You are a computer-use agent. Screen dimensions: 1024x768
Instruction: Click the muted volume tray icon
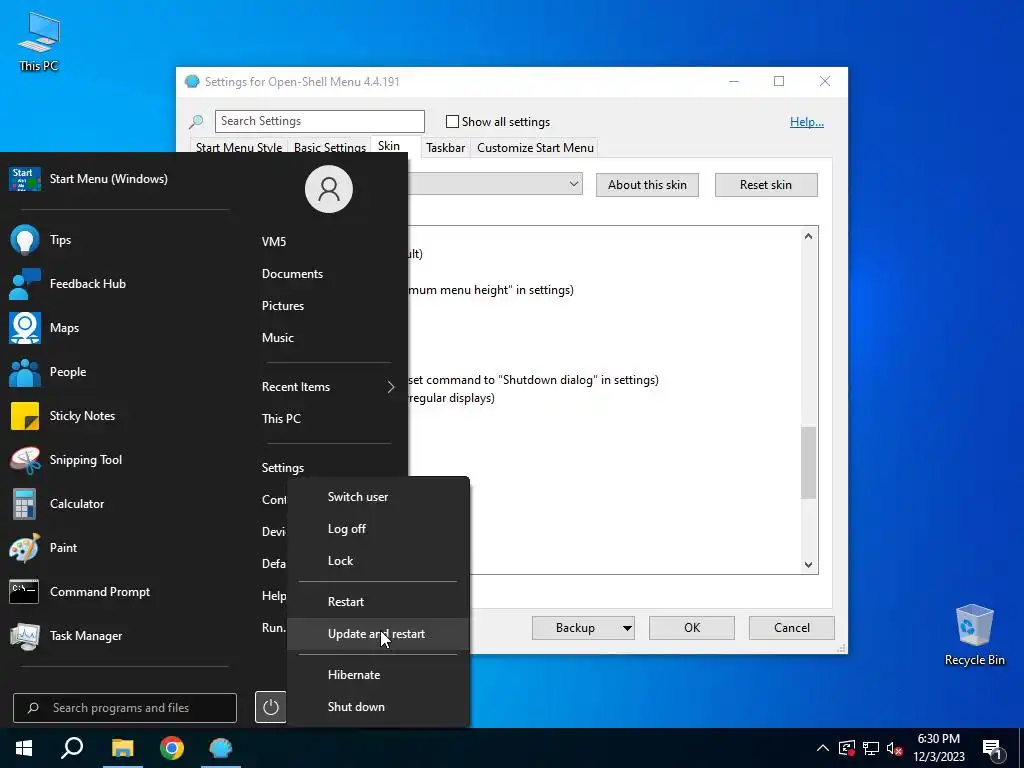pyautogui.click(x=895, y=748)
